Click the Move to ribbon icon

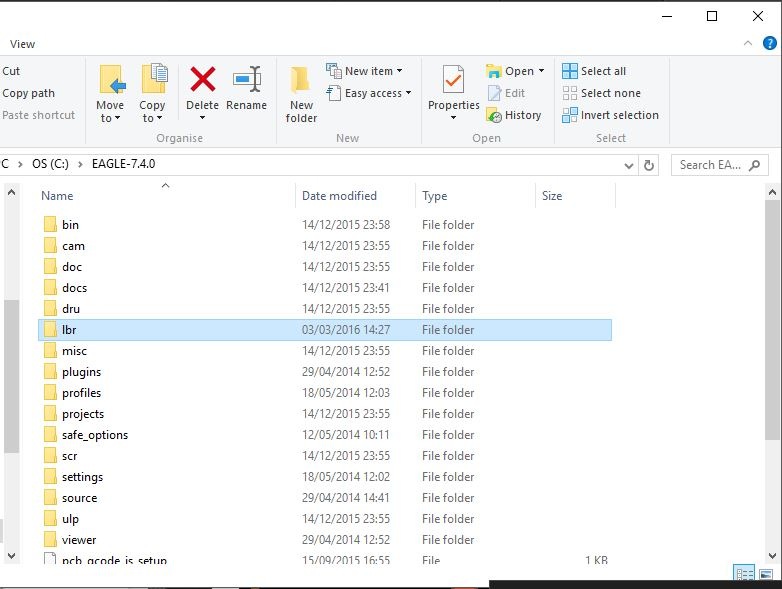point(112,79)
